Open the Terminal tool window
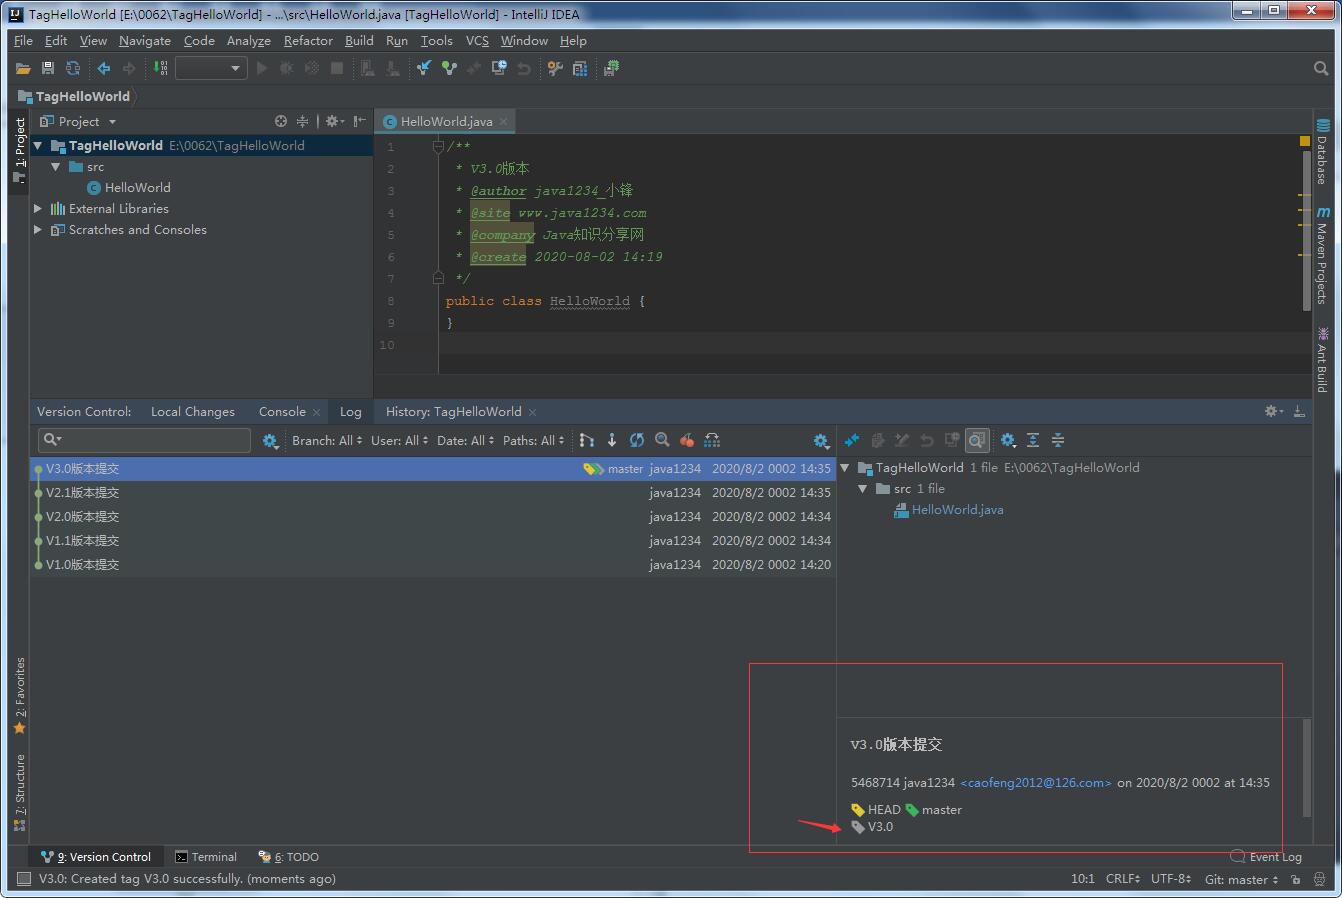Screen dimensions: 1342x898 point(206,856)
